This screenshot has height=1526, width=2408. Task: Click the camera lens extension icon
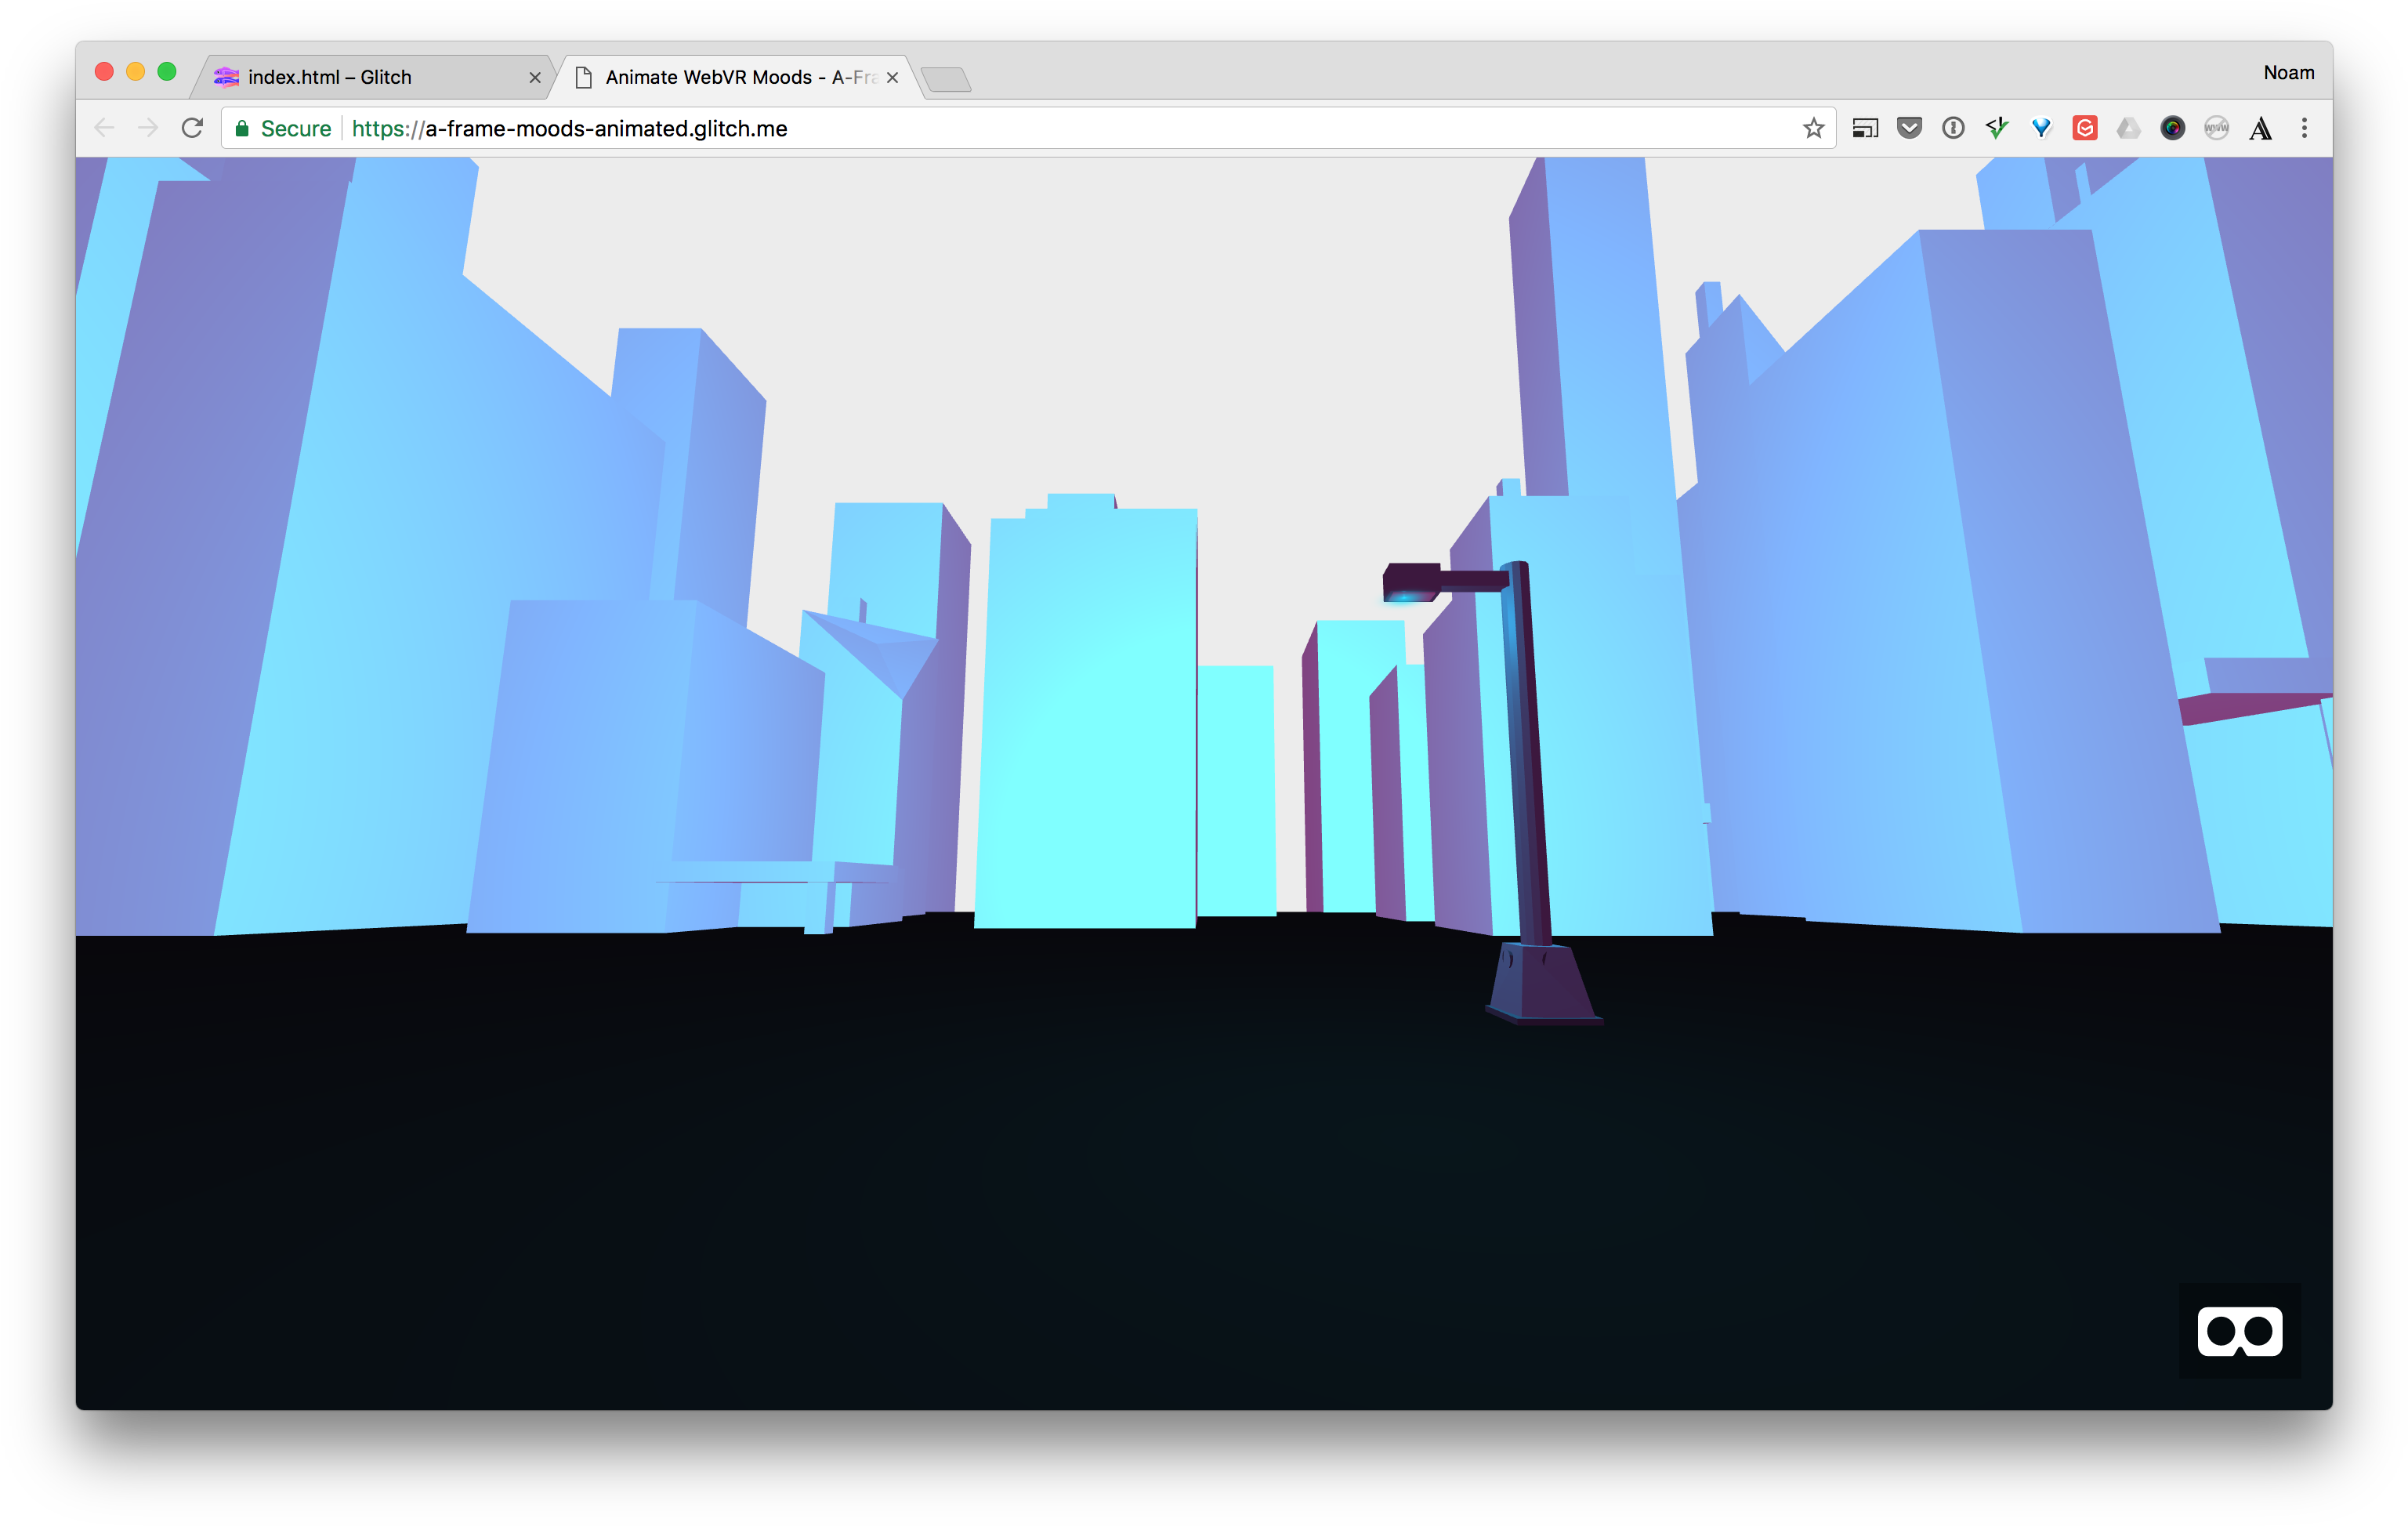[x=2173, y=127]
